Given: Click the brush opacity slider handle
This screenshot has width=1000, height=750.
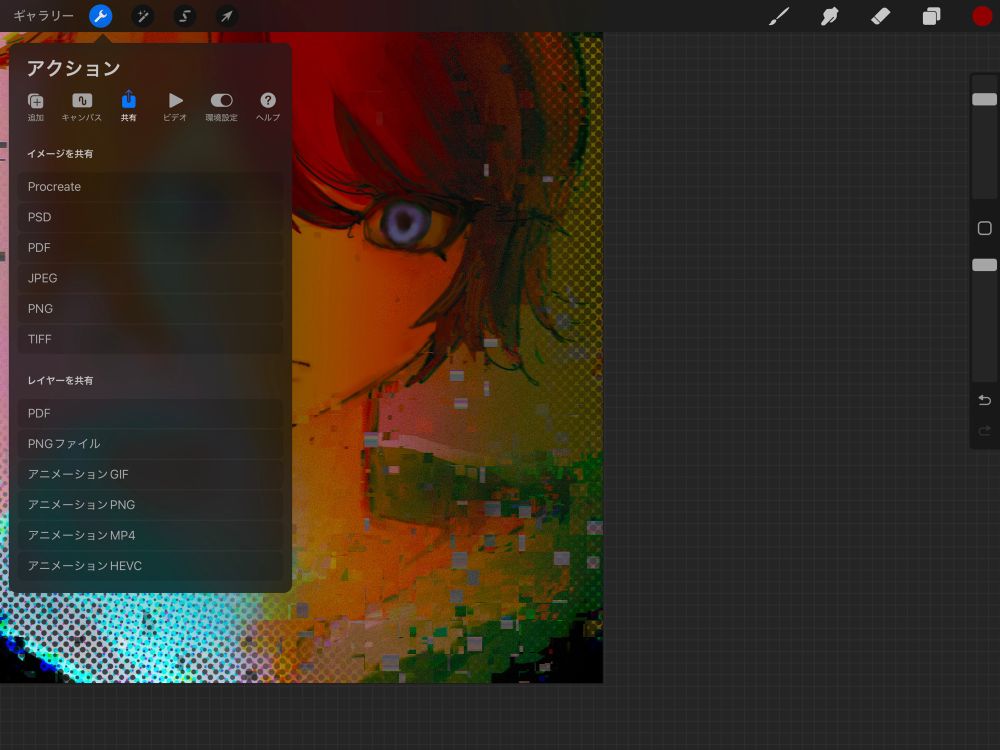Looking at the screenshot, I should 984,265.
